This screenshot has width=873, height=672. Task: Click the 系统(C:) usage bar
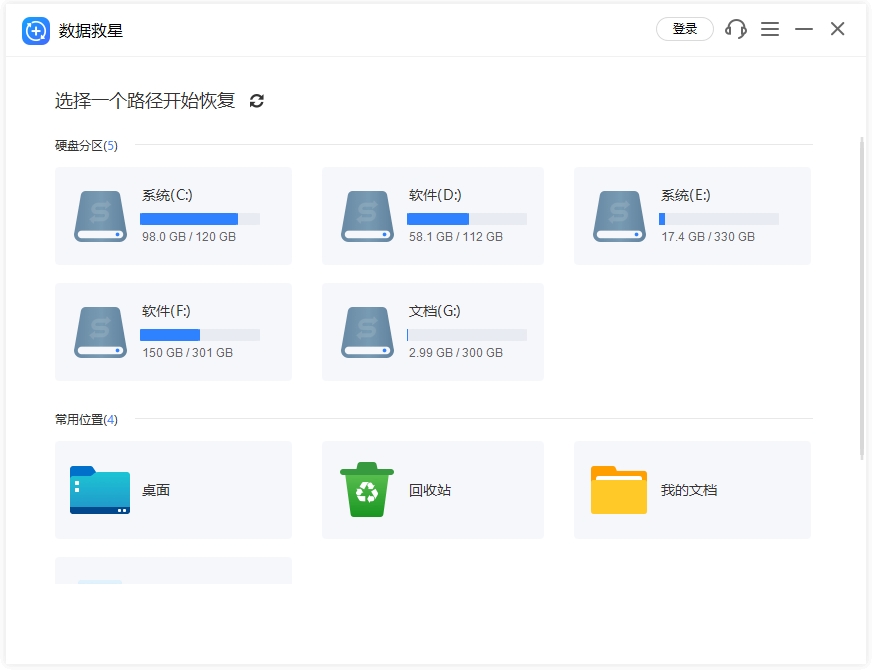199,219
